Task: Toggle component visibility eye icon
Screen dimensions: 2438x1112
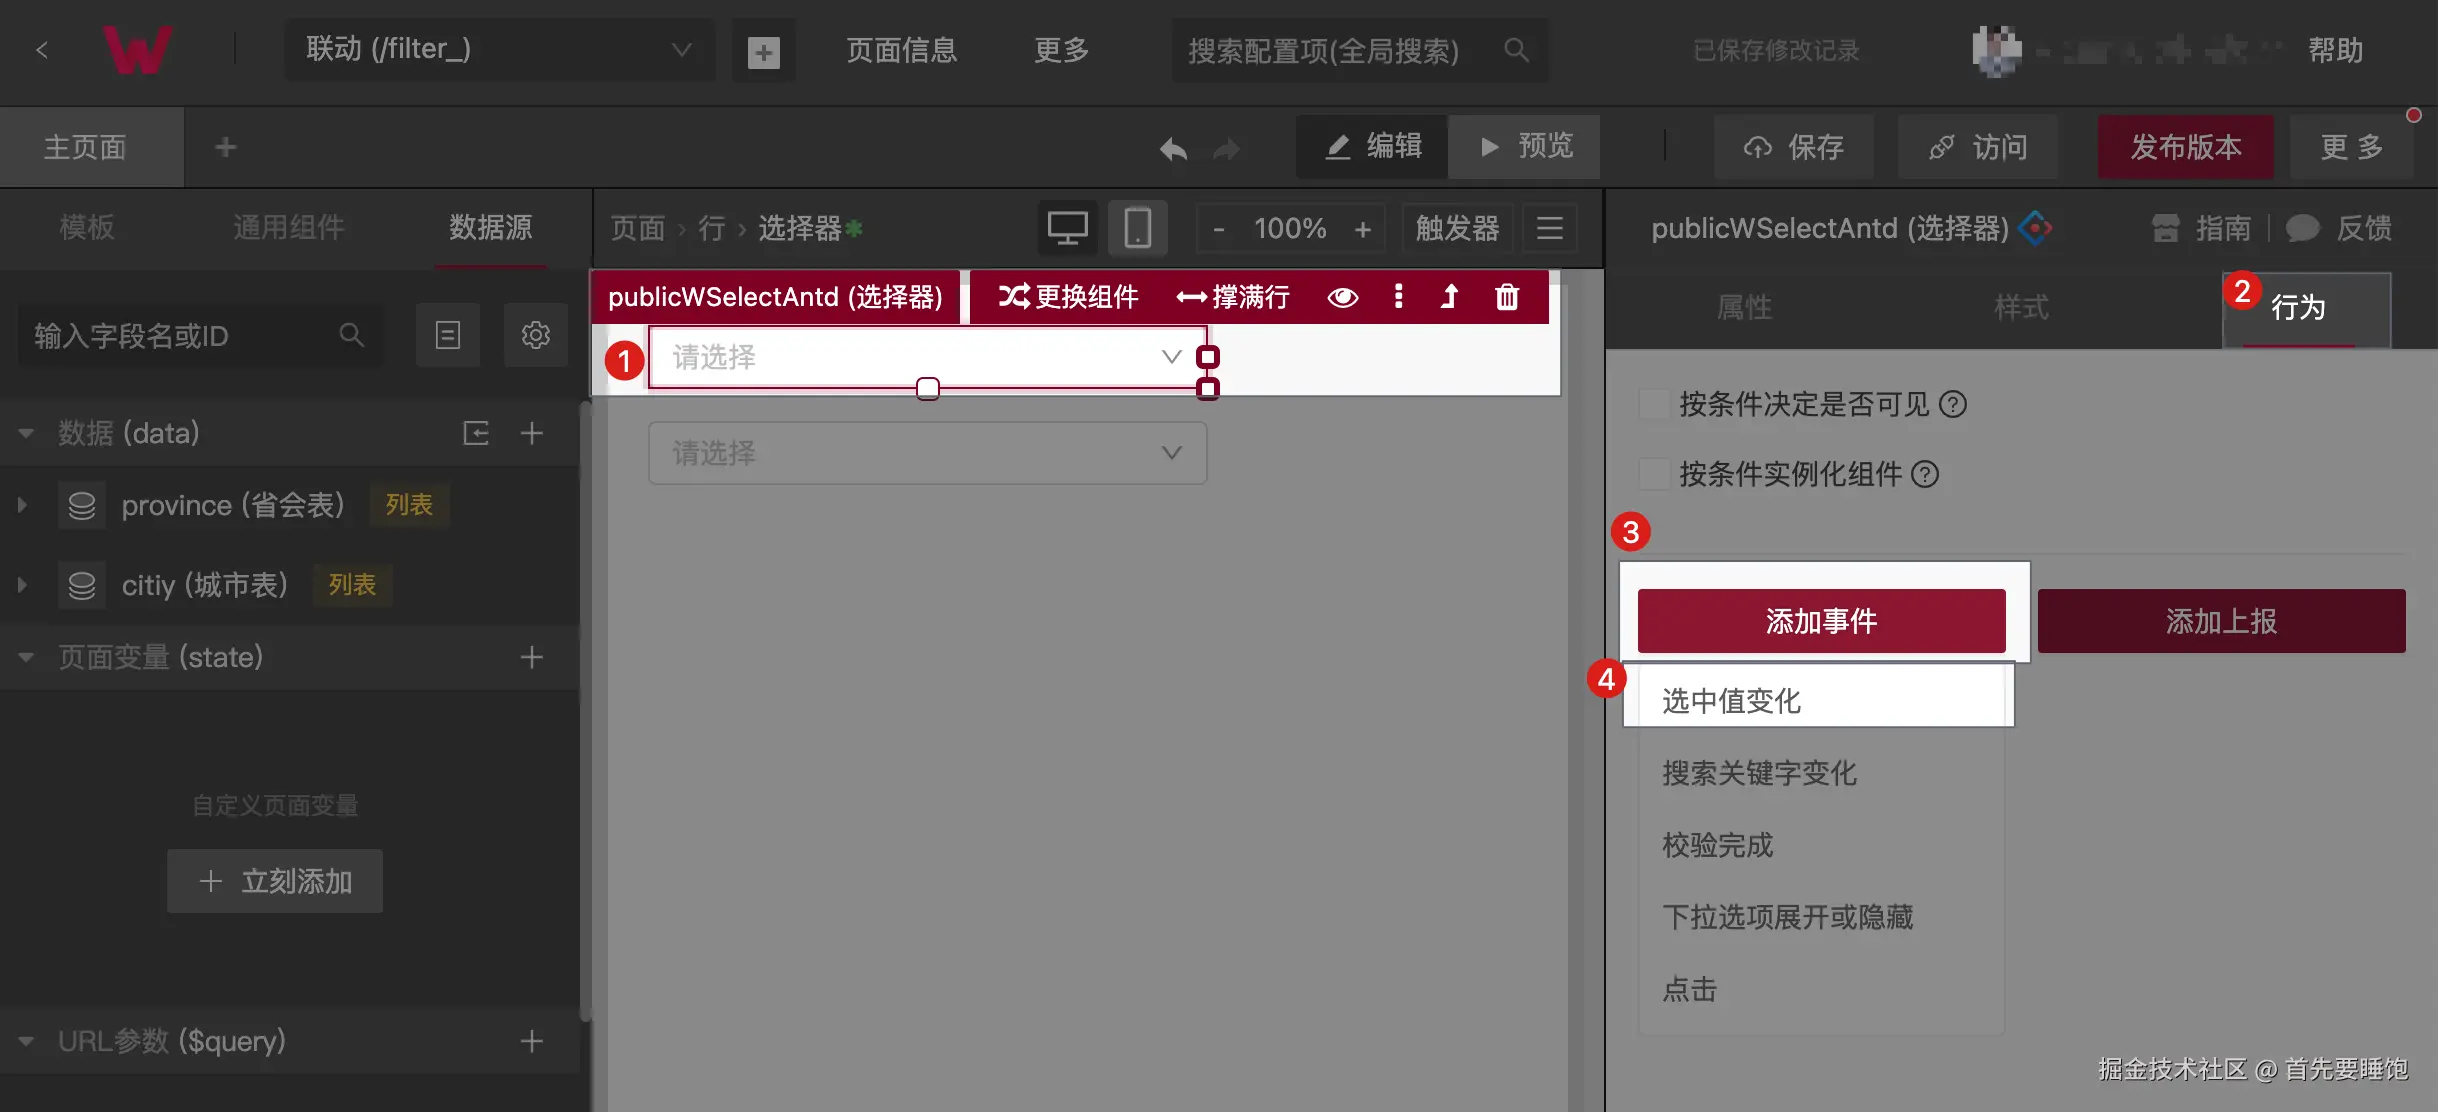Action: (1342, 297)
